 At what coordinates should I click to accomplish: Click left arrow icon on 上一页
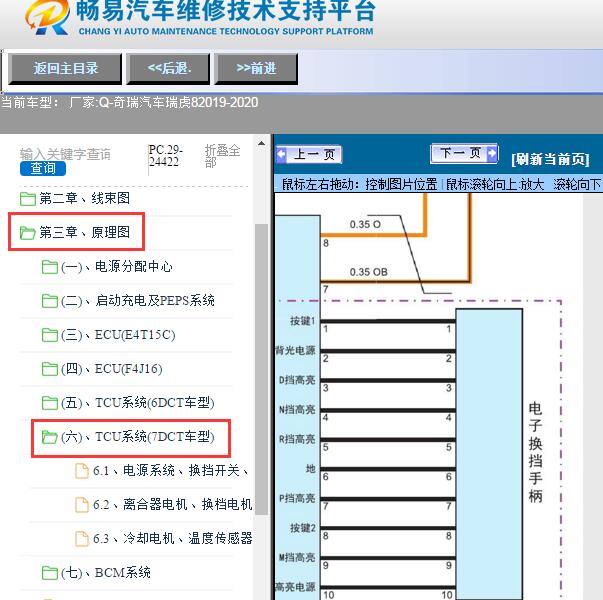point(282,155)
